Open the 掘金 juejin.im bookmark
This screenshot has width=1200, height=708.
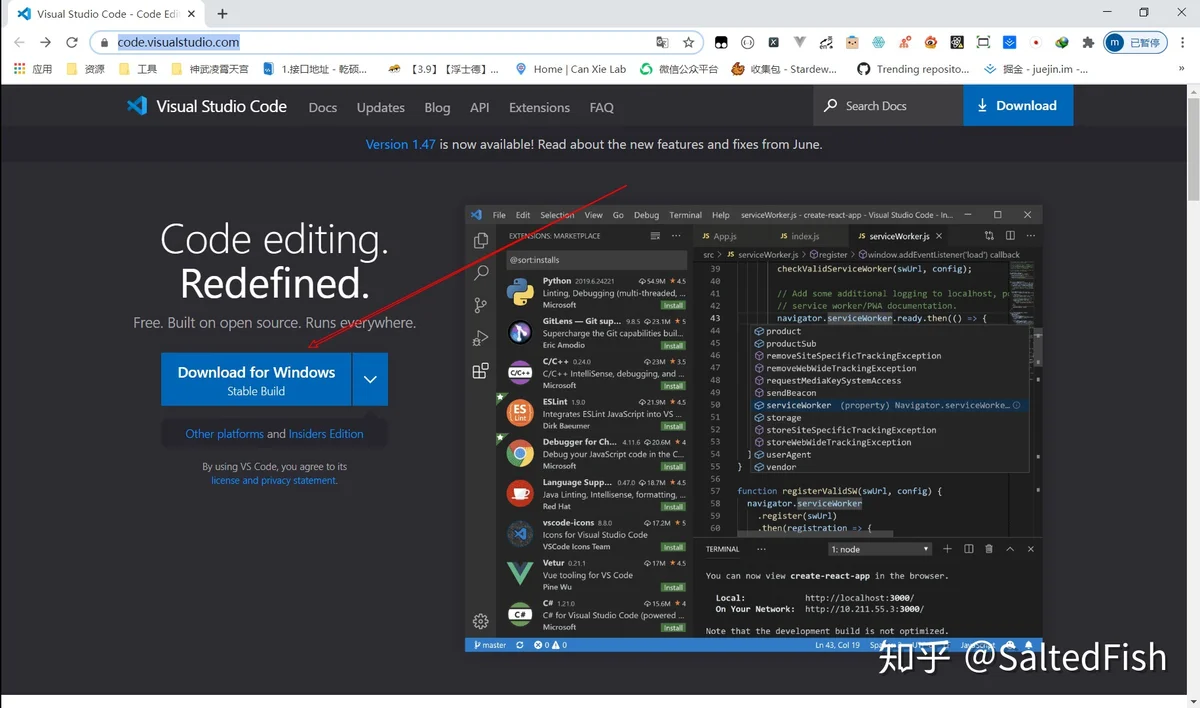1035,69
